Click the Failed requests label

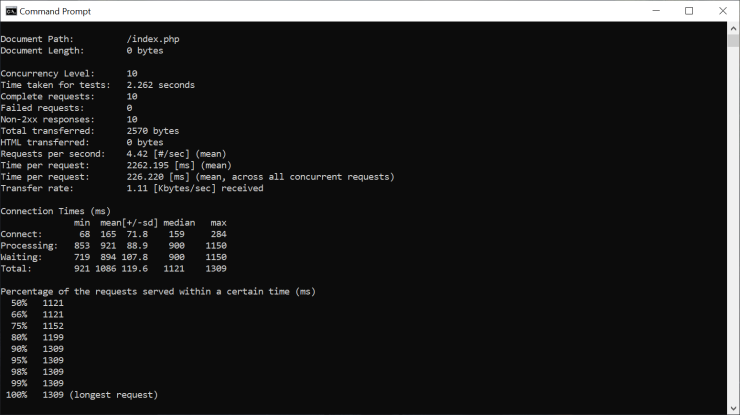(x=42, y=108)
